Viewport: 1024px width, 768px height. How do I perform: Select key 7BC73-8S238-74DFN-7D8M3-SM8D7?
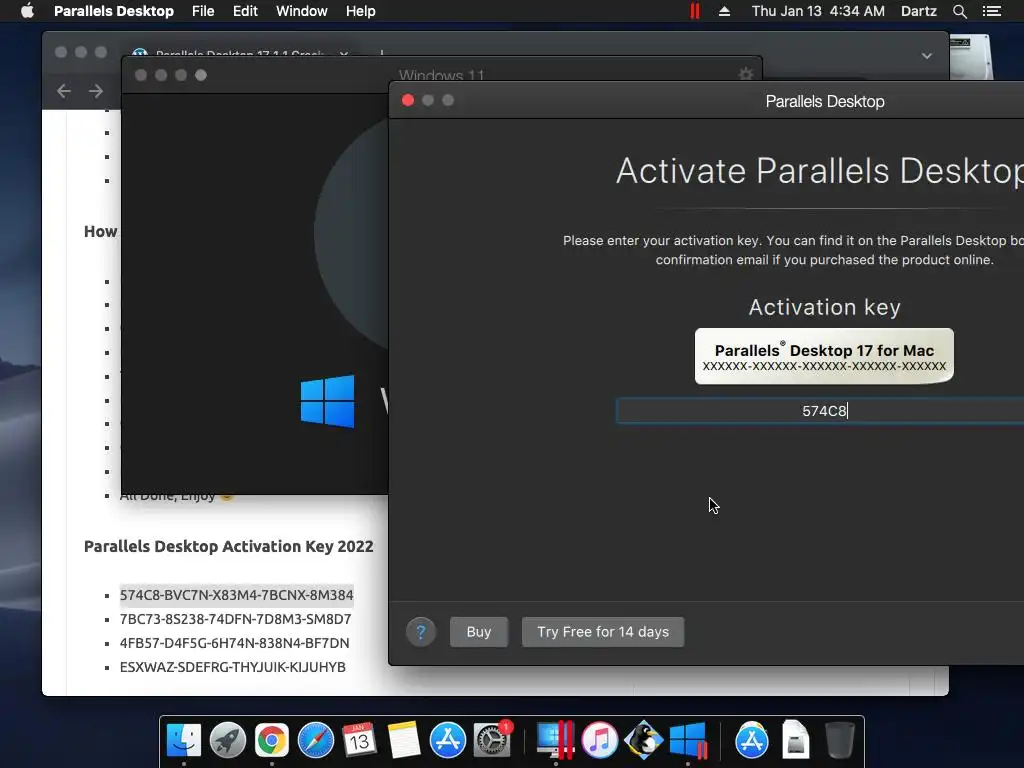235,619
